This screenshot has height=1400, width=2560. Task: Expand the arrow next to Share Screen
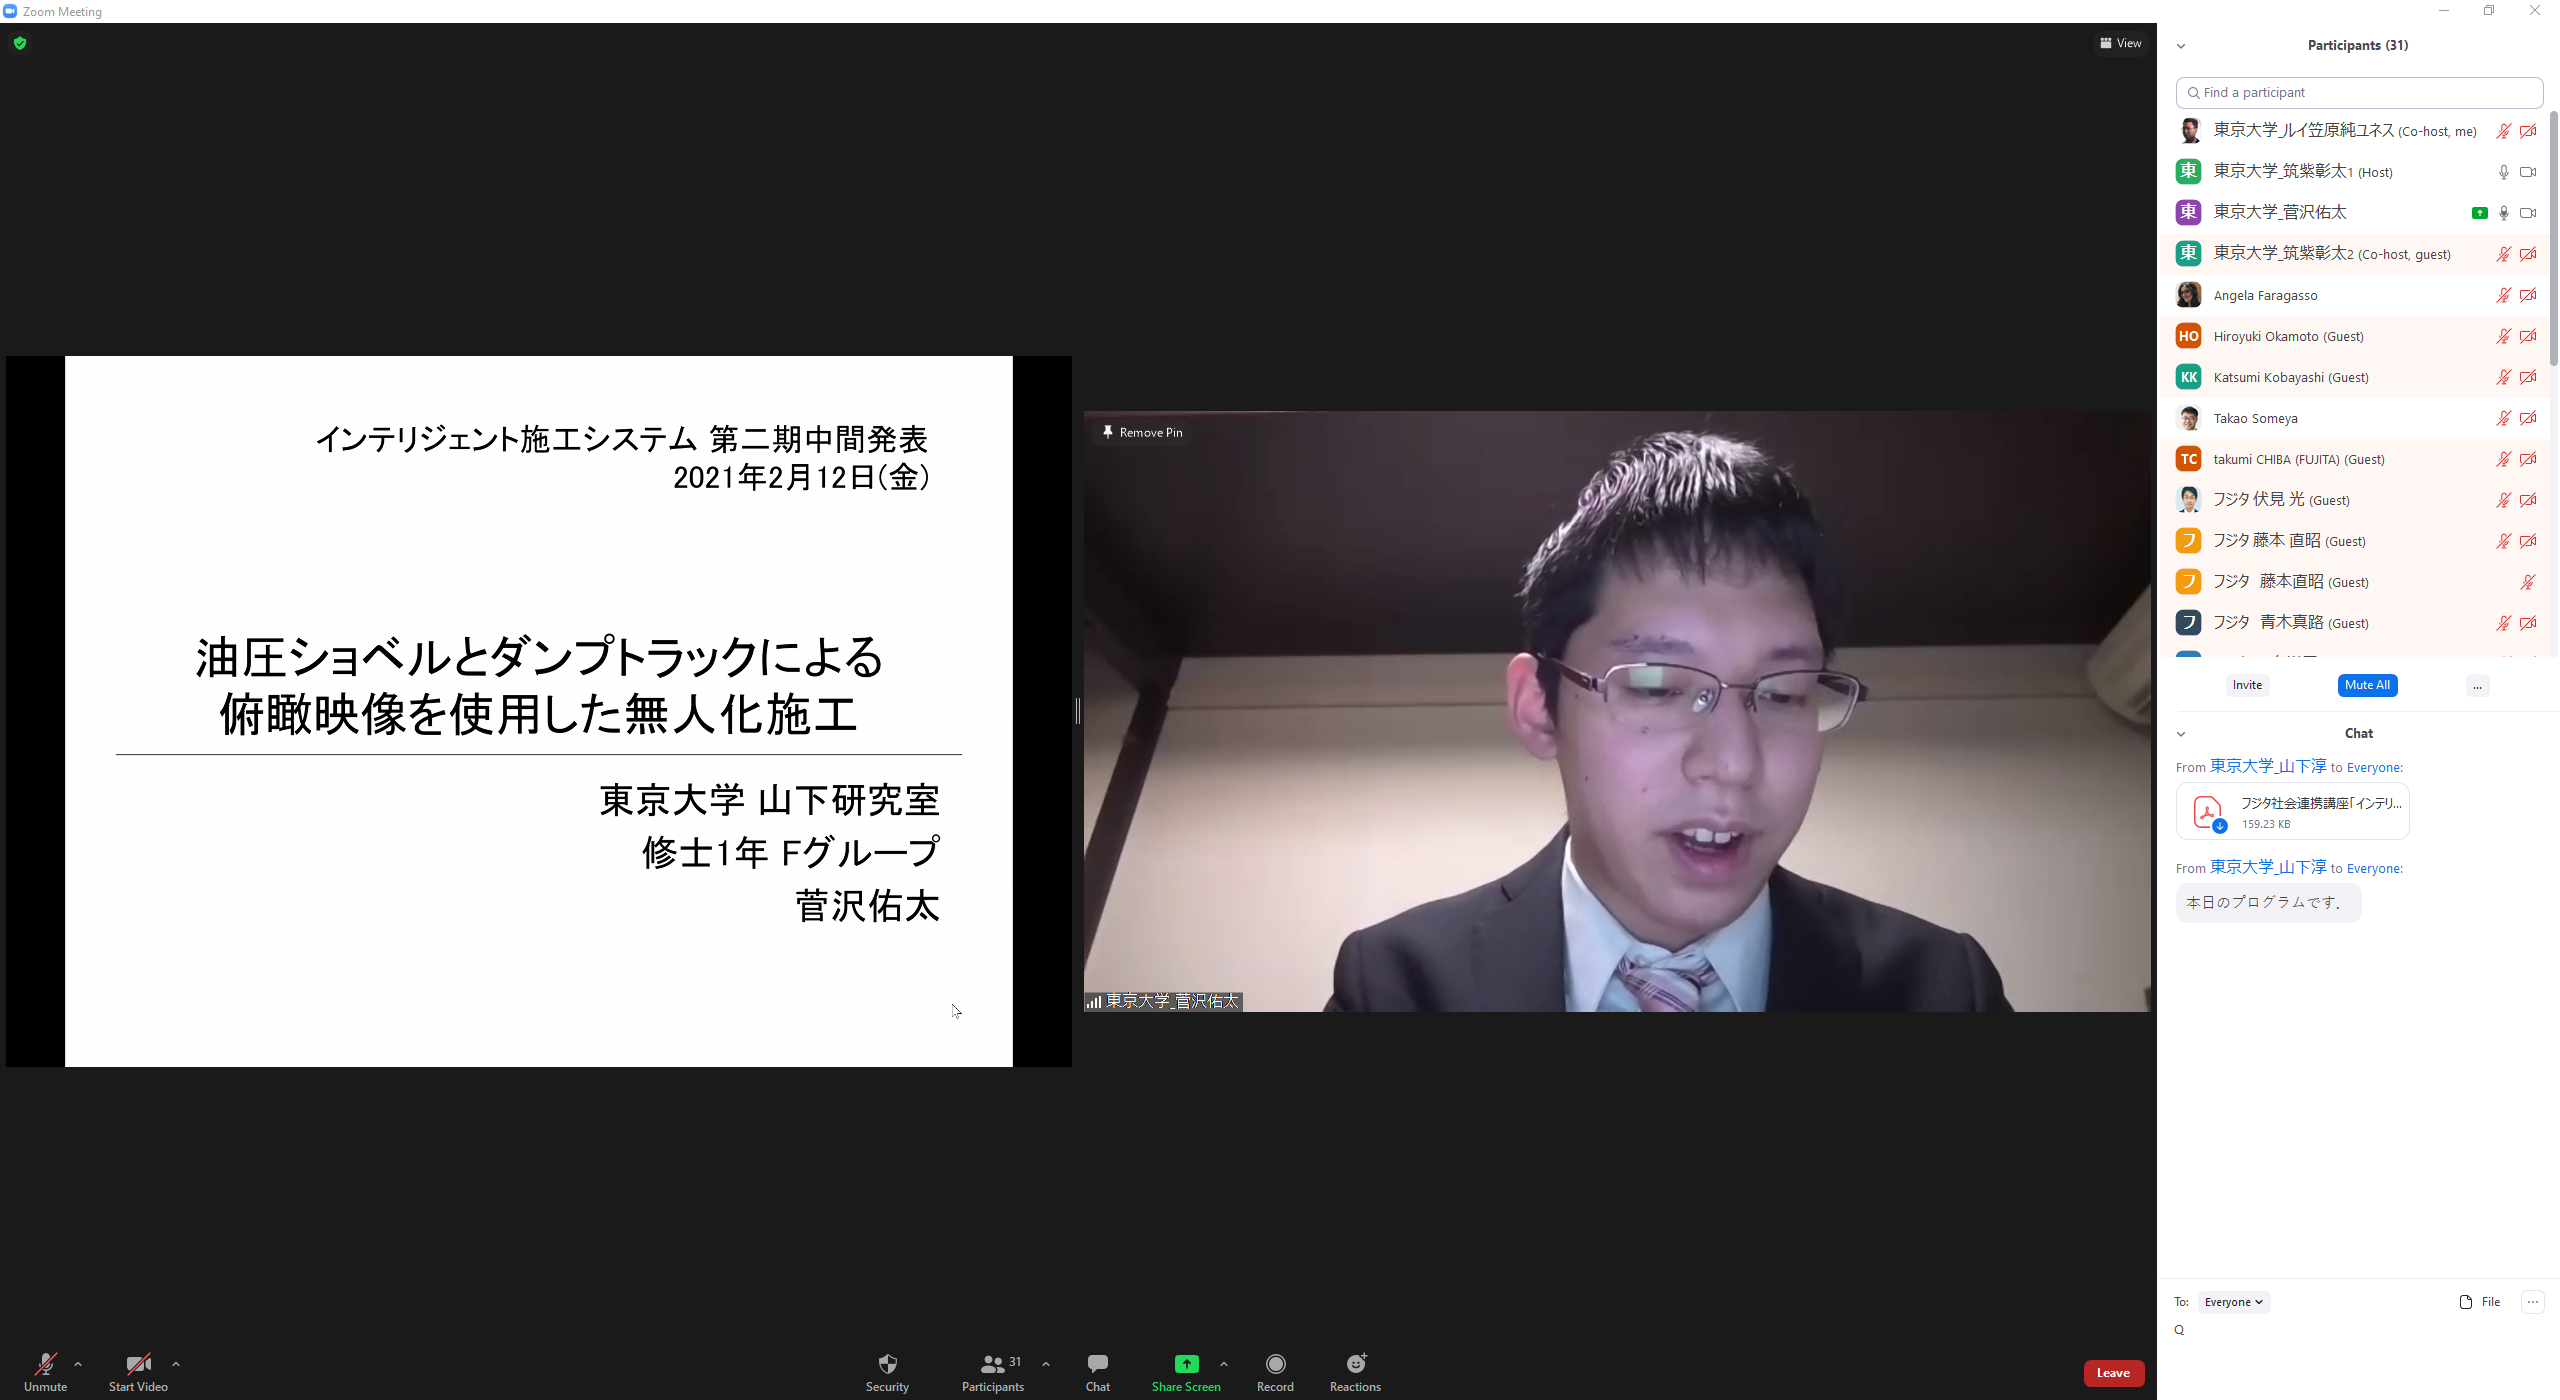click(1224, 1364)
